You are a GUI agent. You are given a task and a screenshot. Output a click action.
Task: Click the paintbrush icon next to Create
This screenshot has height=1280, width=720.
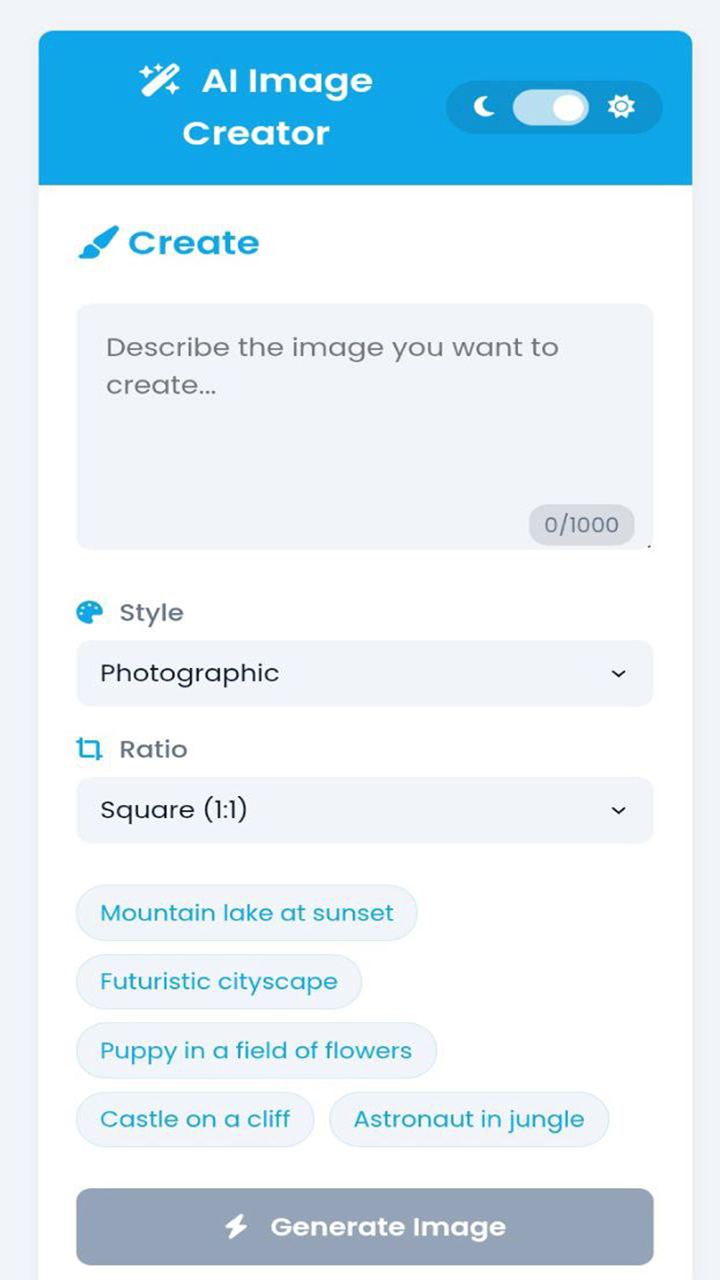[101, 241]
